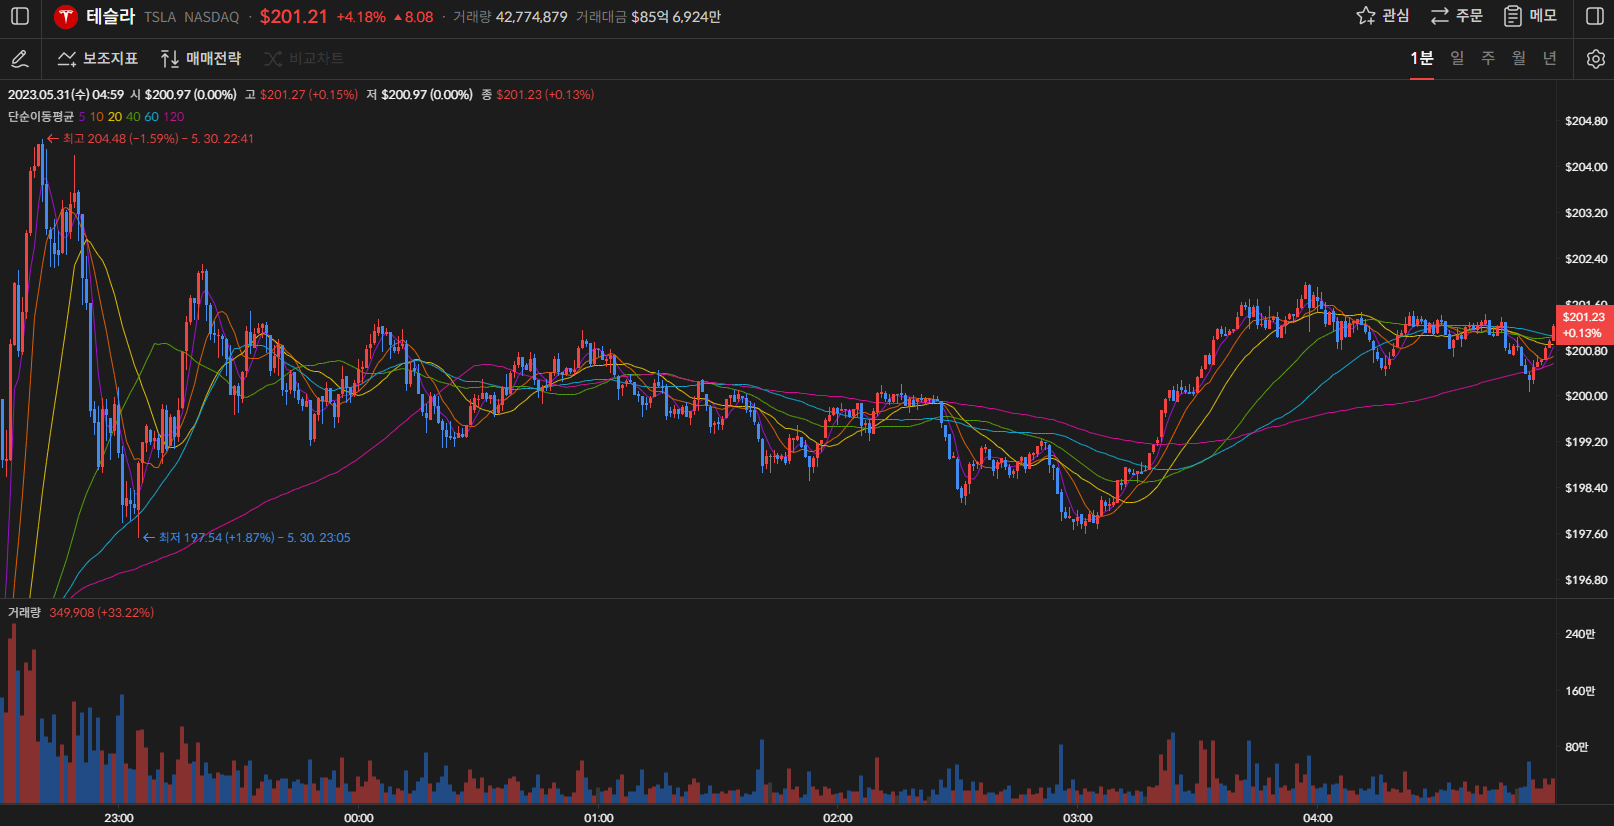
Task: Click the 240만 volume axis label
Action: click(x=1580, y=634)
